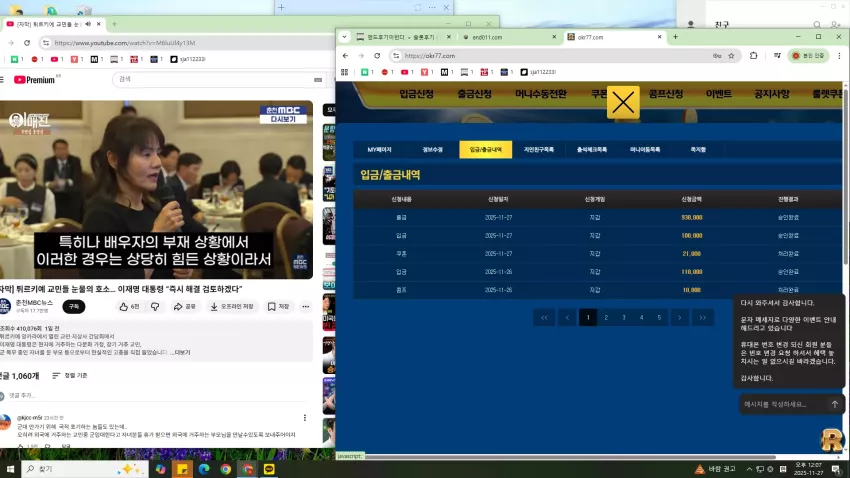The width and height of the screenshot is (850, 478).
Task: Click the password key icon in okr77 address bar
Action: (x=717, y=56)
